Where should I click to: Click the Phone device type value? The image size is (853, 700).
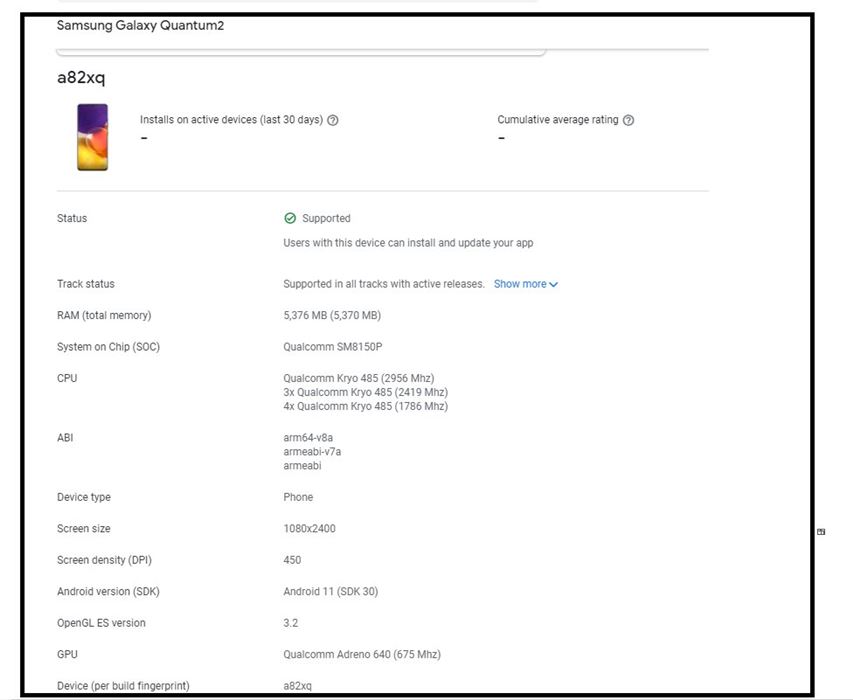click(298, 497)
